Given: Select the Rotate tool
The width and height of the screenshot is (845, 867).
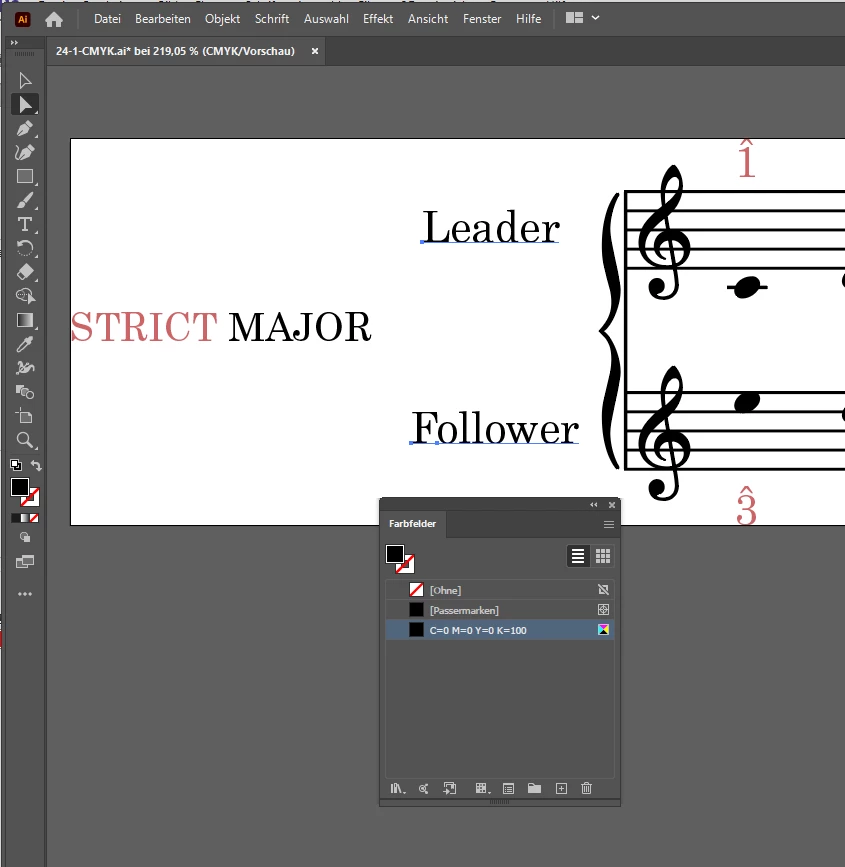Looking at the screenshot, I should (x=25, y=248).
